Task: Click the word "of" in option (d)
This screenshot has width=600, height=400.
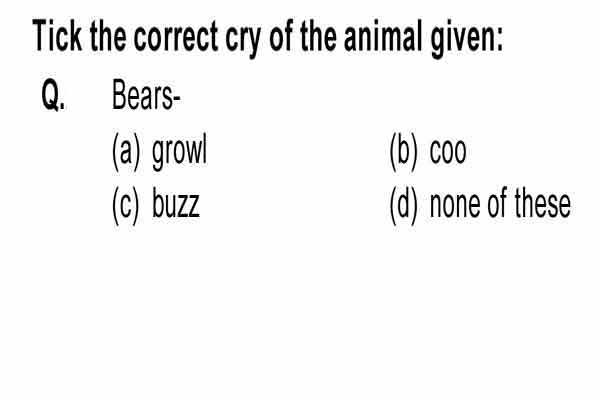Action: click(x=497, y=203)
